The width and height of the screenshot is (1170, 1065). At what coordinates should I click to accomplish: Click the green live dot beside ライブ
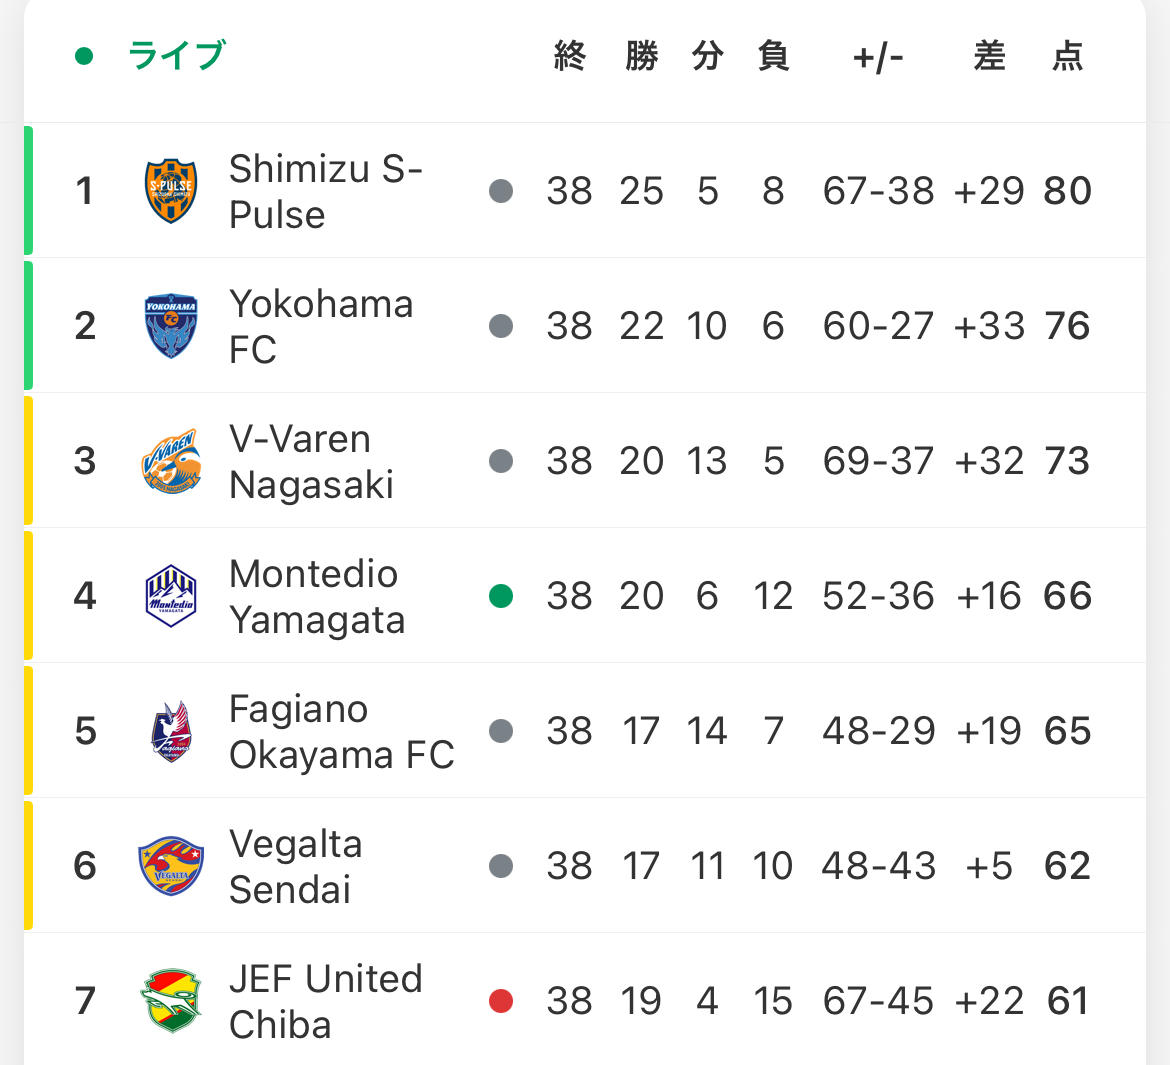click(84, 56)
